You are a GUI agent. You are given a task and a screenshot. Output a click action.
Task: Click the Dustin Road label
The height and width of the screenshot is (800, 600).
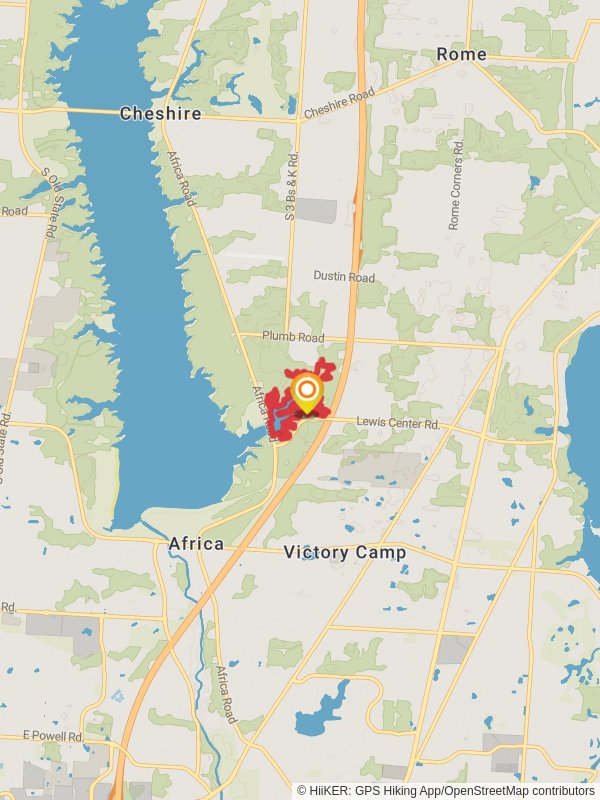pos(344,277)
